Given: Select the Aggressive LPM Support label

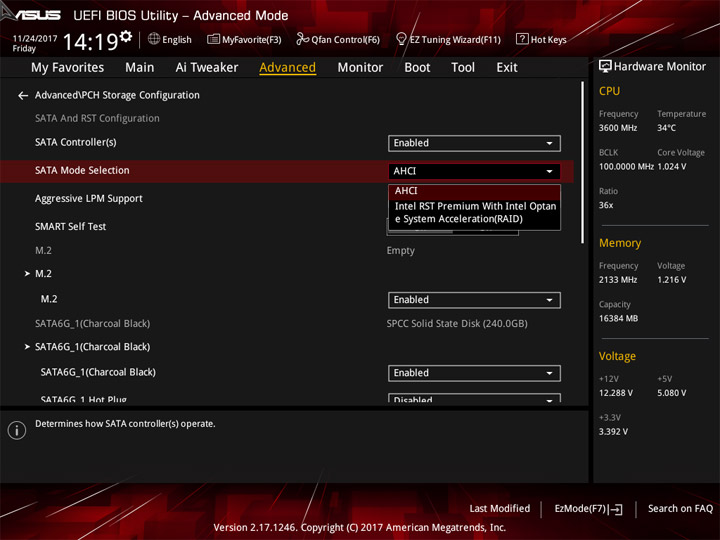Looking at the screenshot, I should [x=89, y=198].
